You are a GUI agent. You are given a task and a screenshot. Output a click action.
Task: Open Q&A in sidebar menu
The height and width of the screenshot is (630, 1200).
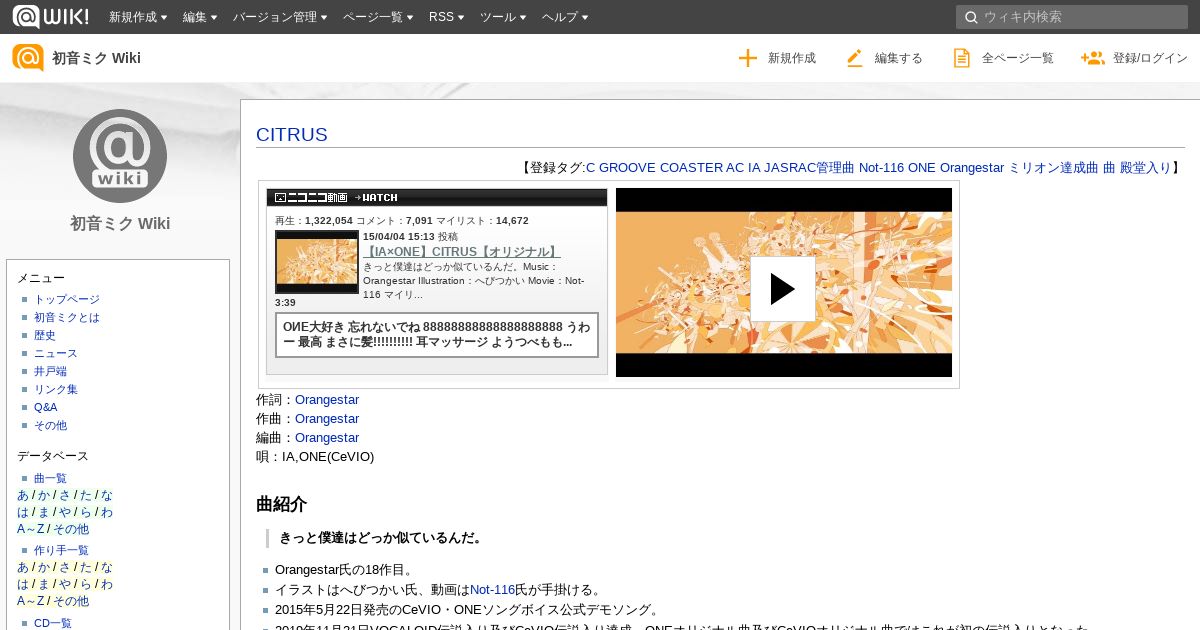pyautogui.click(x=46, y=407)
